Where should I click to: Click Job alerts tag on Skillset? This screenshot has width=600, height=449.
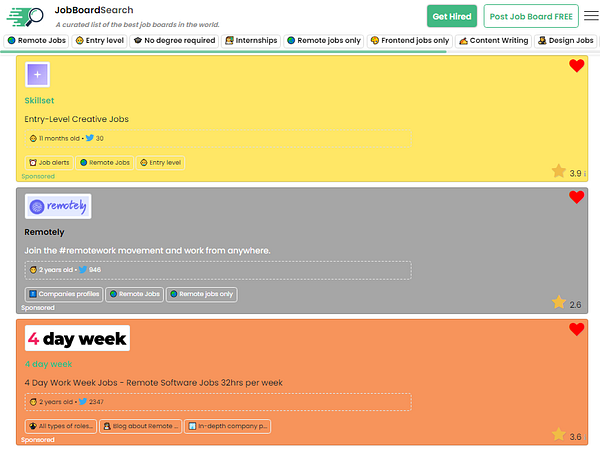49,163
